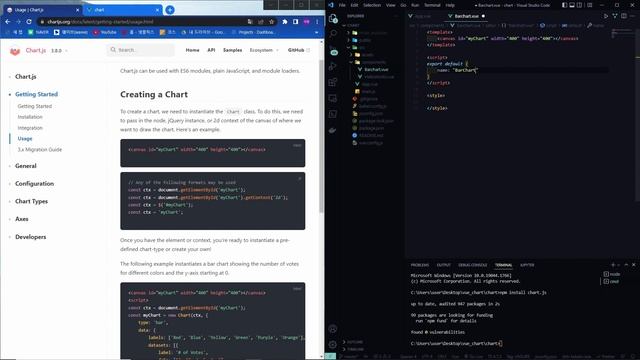Click API link in Chart.js navbar
Screen dimensions: 640x360
(x=211, y=50)
